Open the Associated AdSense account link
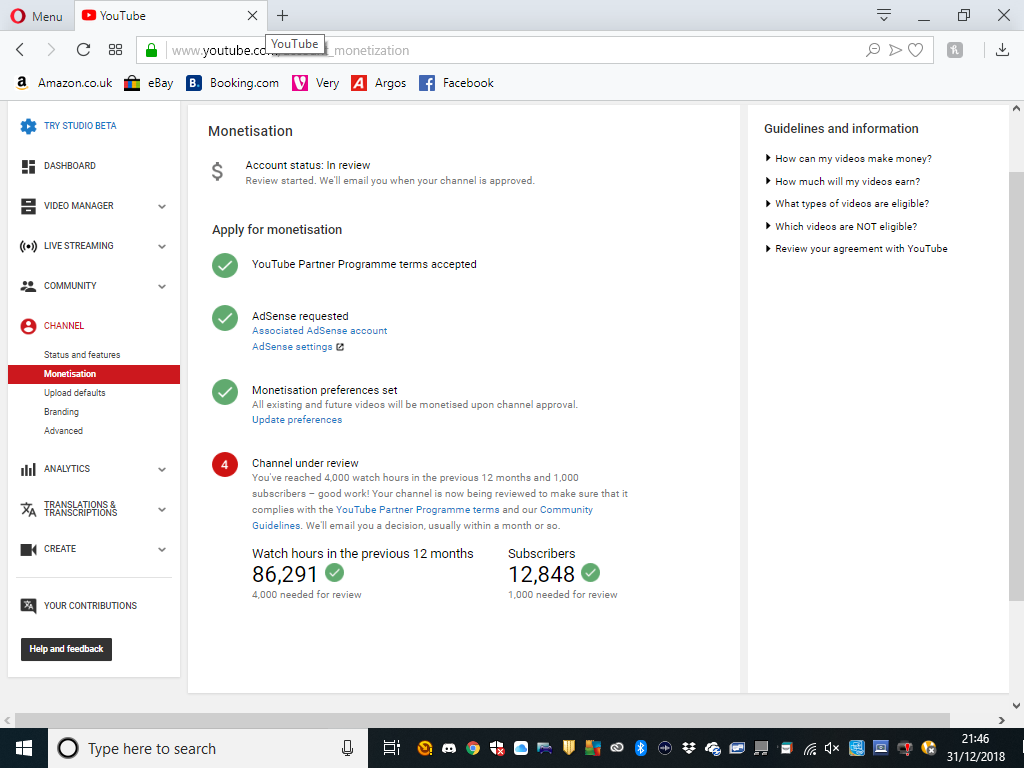 tap(319, 331)
